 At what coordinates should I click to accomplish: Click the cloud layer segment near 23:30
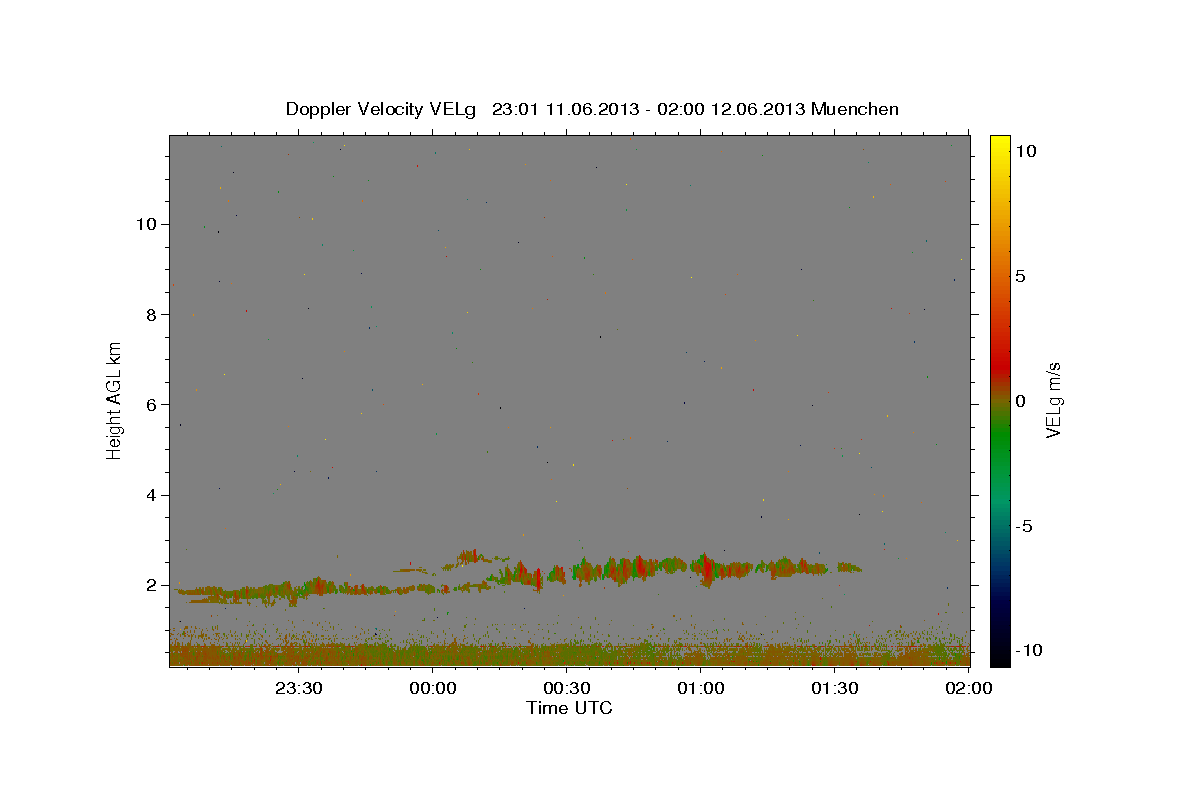(x=300, y=588)
